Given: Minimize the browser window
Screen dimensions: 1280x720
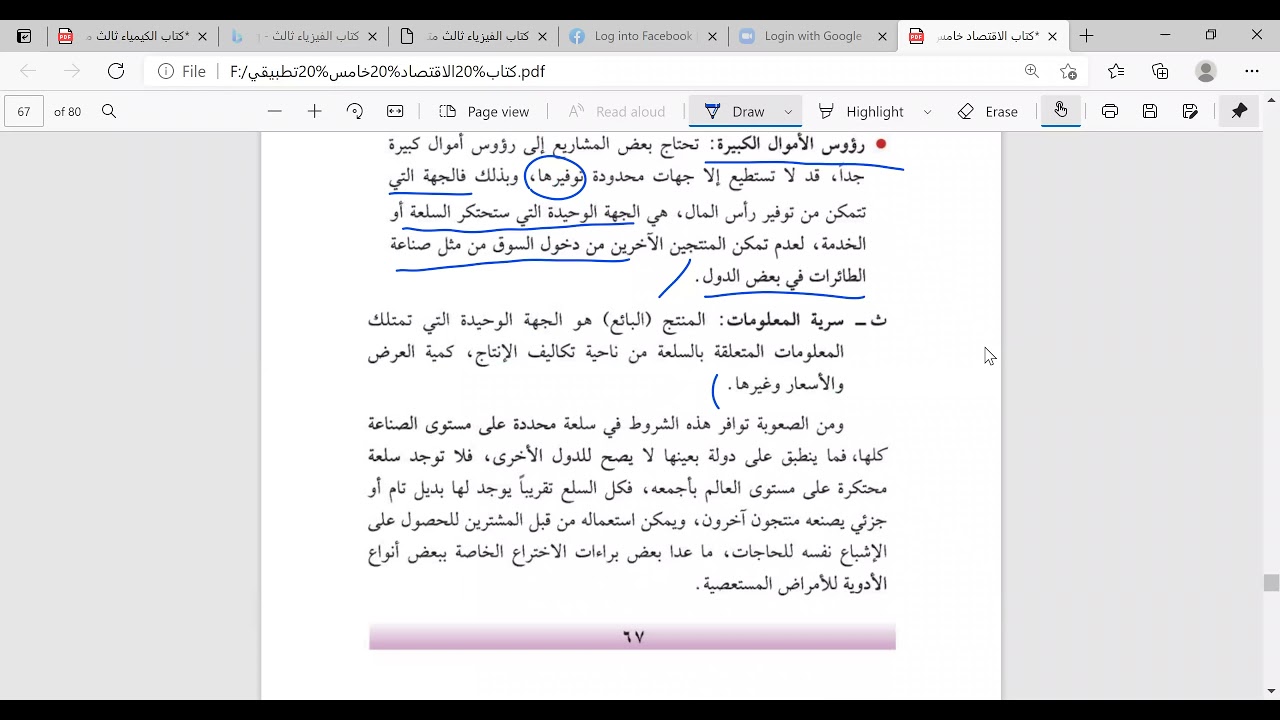Looking at the screenshot, I should (1165, 35).
